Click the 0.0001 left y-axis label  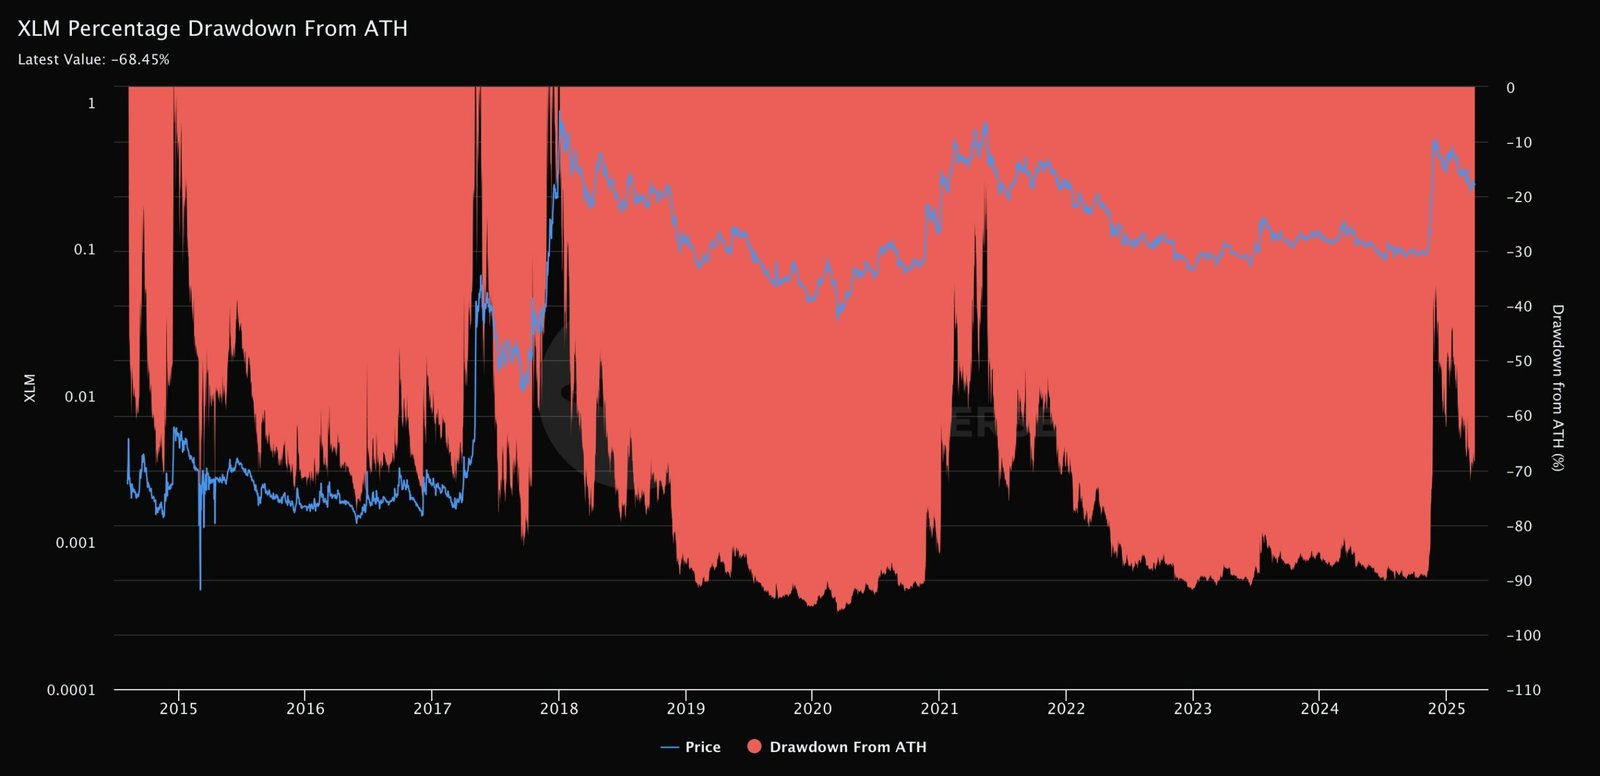pos(71,690)
